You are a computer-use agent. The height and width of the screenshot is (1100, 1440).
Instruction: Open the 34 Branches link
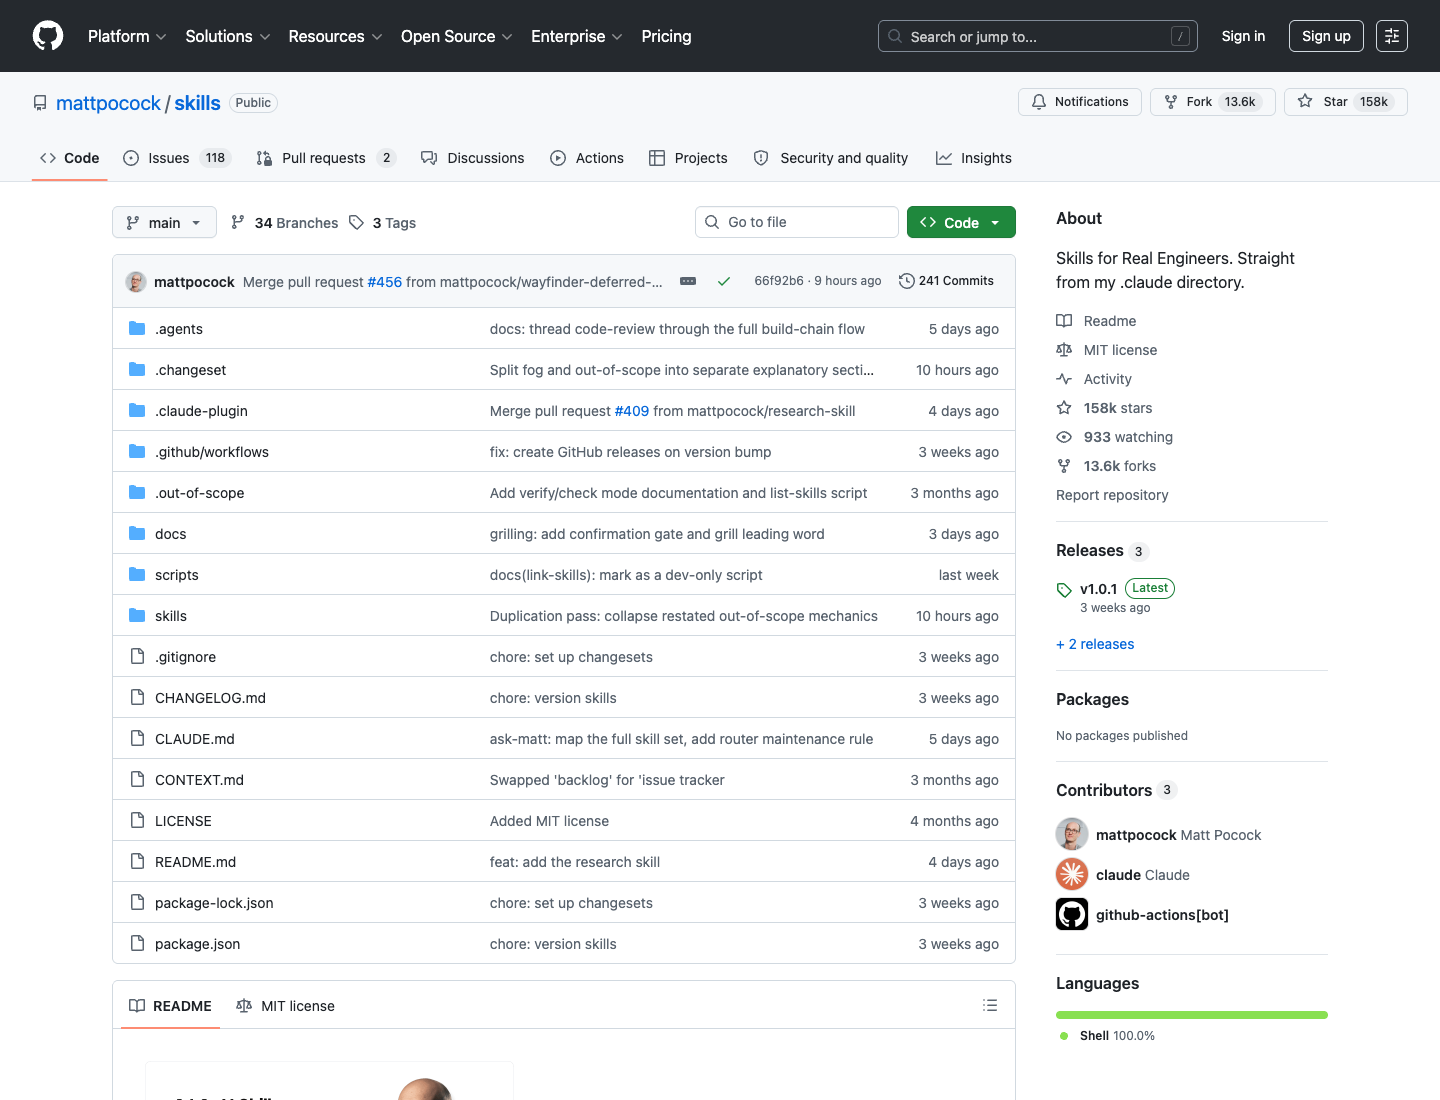click(285, 223)
